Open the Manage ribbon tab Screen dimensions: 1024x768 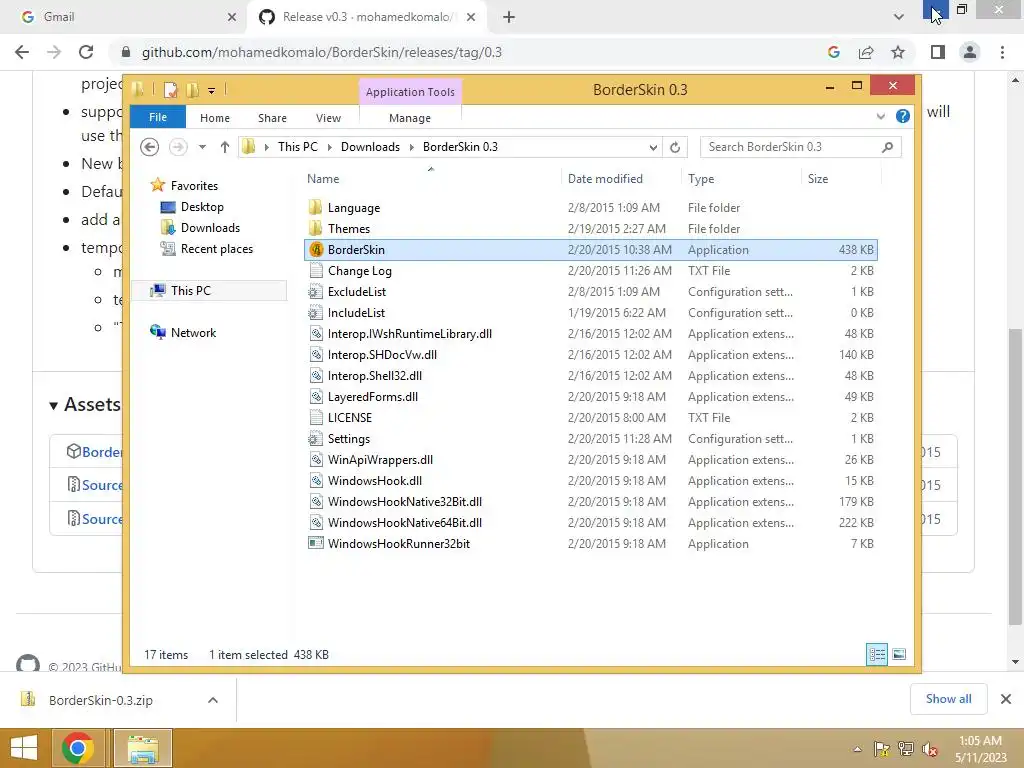pos(410,118)
